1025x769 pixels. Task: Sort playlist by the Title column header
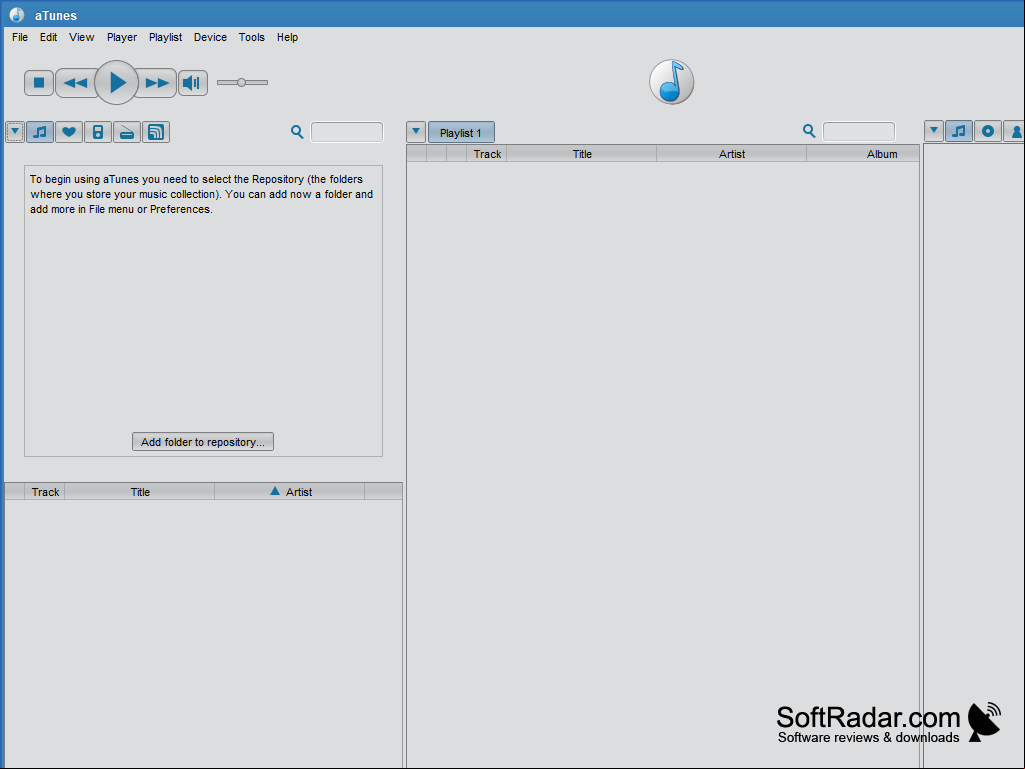pos(582,154)
